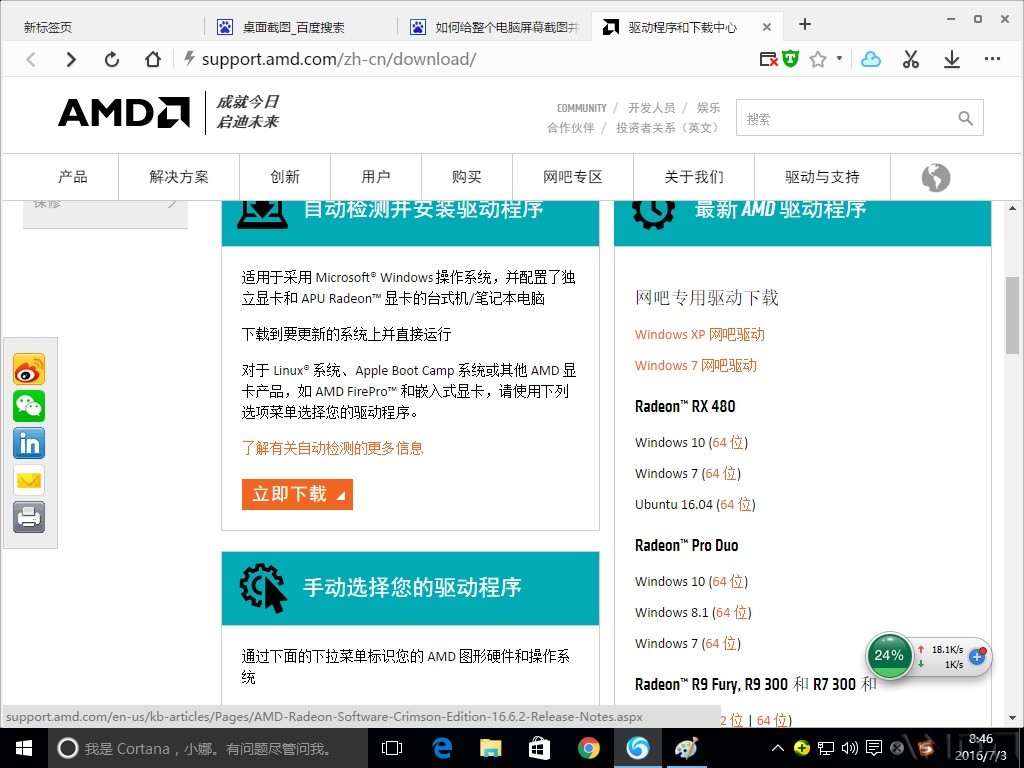Click the scrollbar down arrow
The image size is (1024, 768).
pyautogui.click(x=1012, y=718)
